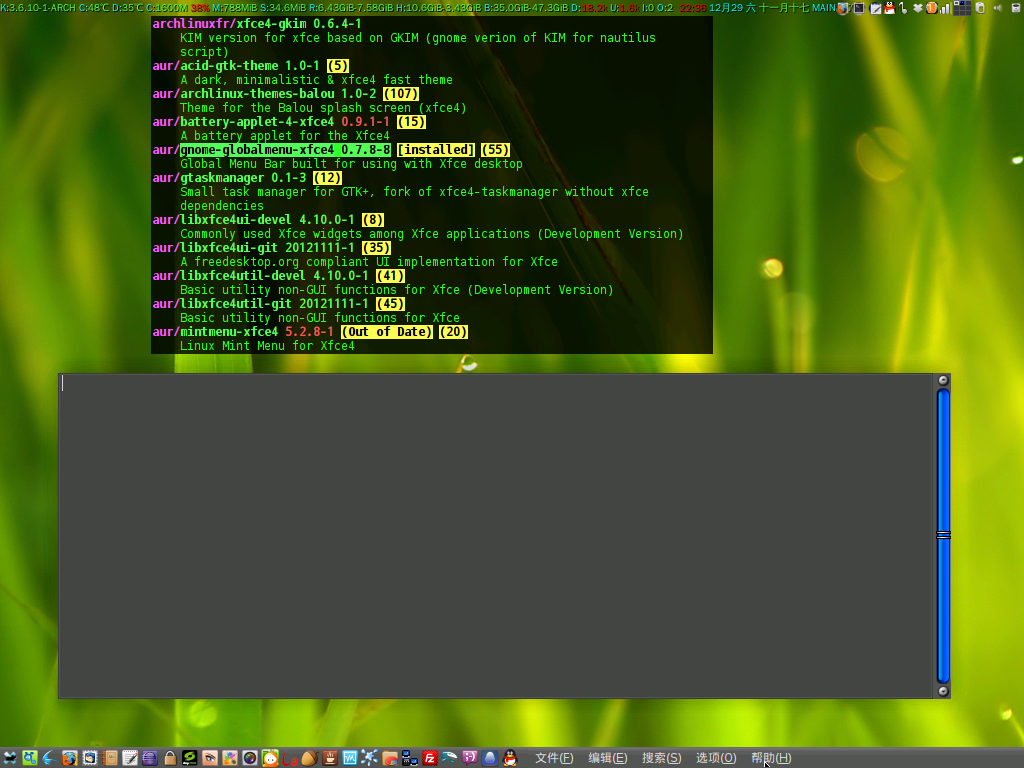Click the orange number-one tray icon

932,8
